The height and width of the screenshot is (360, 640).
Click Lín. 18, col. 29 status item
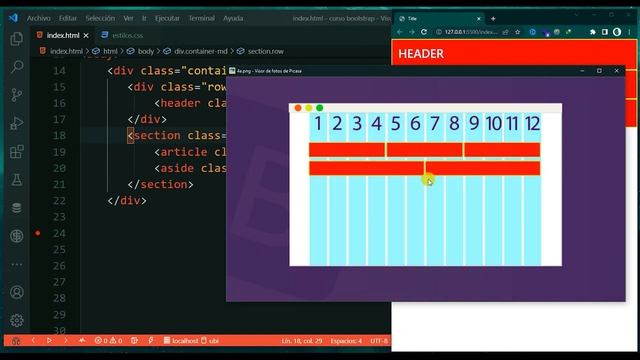pos(302,340)
